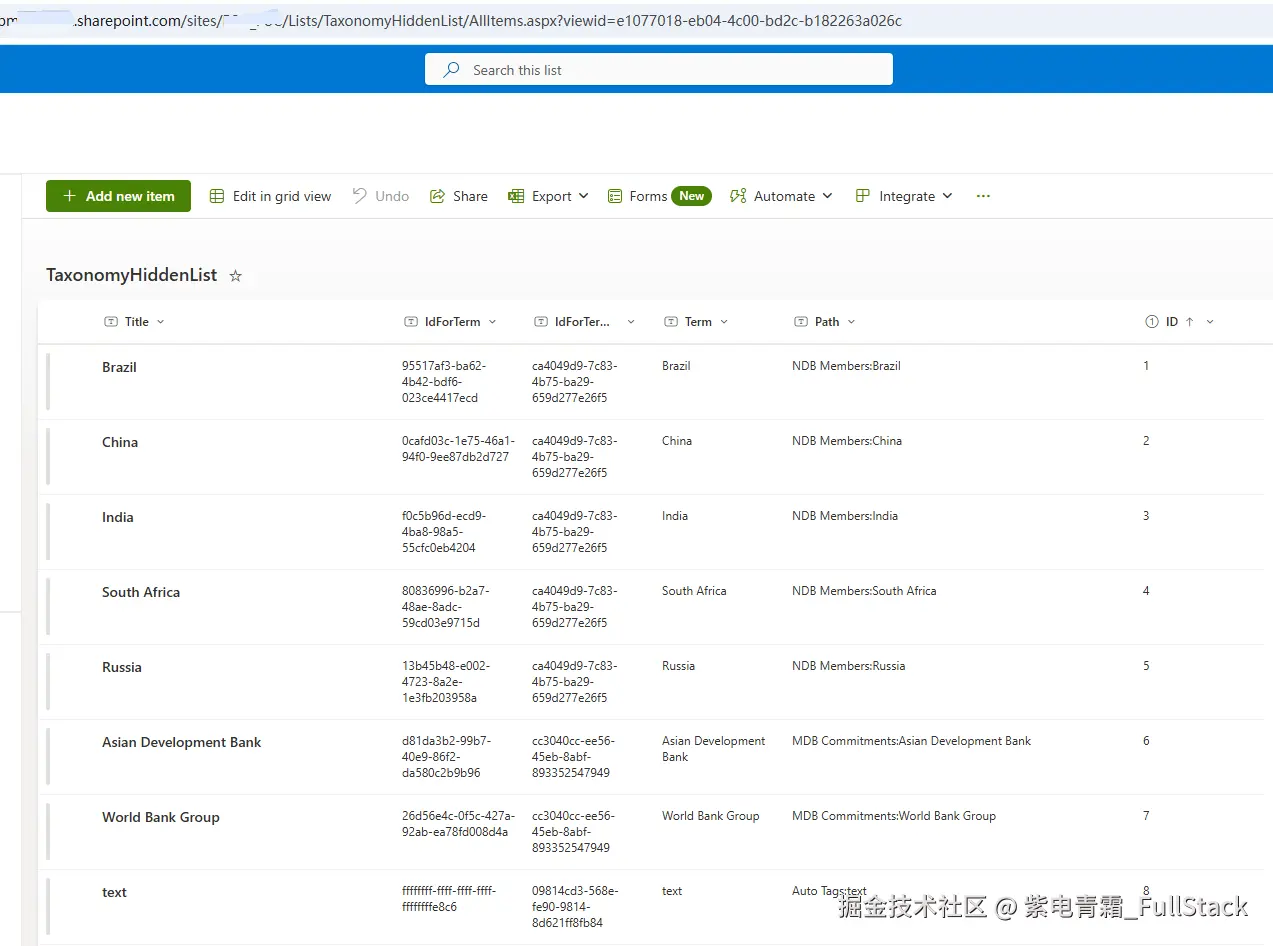Open the Asian Development Bank item title
The height and width of the screenshot is (946, 1273).
[x=181, y=742]
